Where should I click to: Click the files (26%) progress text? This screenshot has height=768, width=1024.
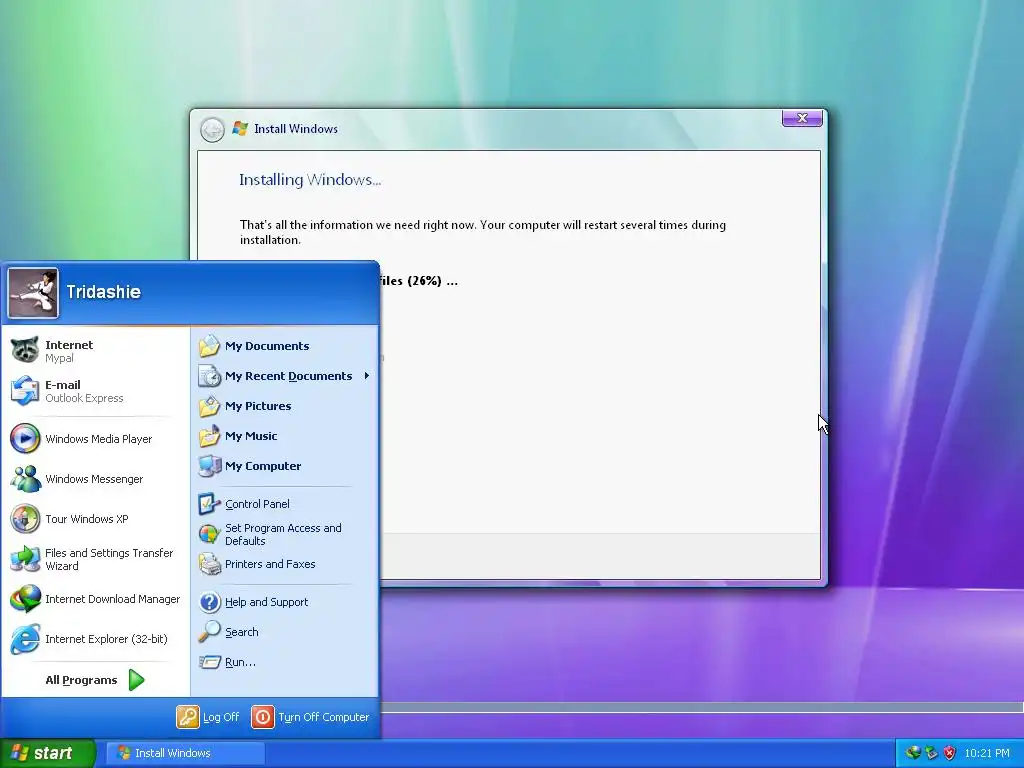(419, 281)
